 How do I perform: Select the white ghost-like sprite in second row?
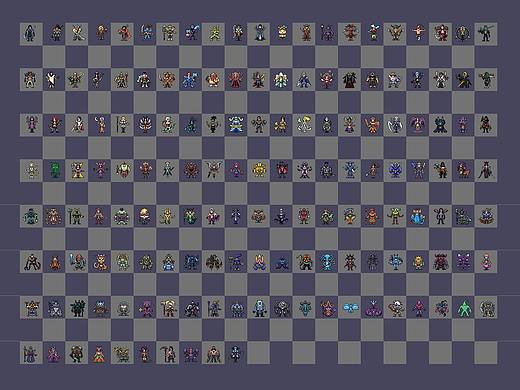(53, 79)
